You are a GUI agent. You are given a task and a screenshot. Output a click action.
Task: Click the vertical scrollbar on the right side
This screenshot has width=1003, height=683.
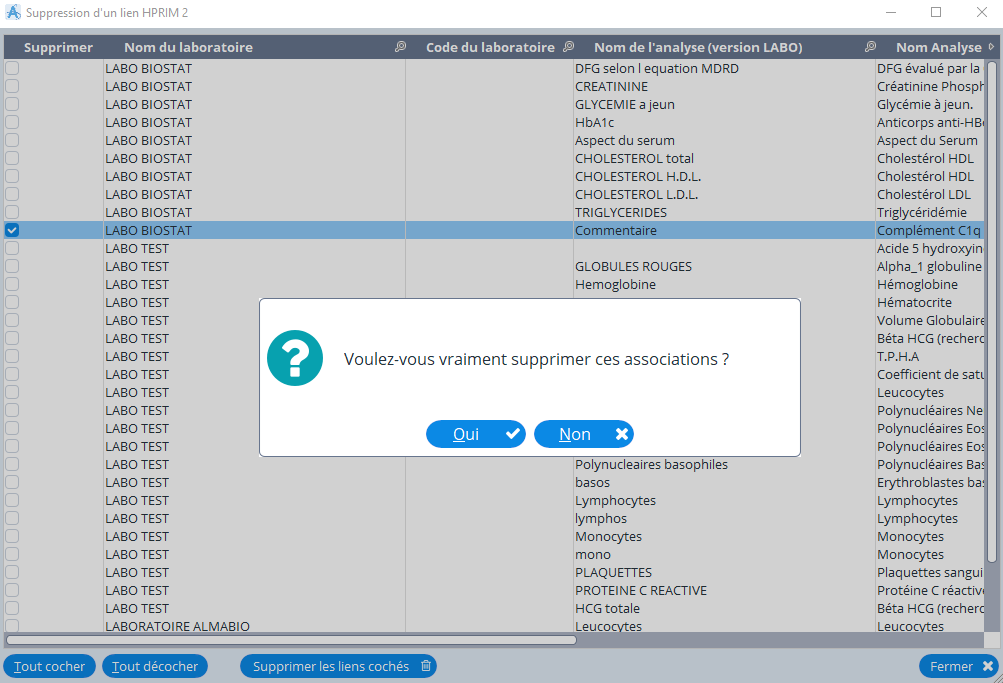(x=992, y=300)
